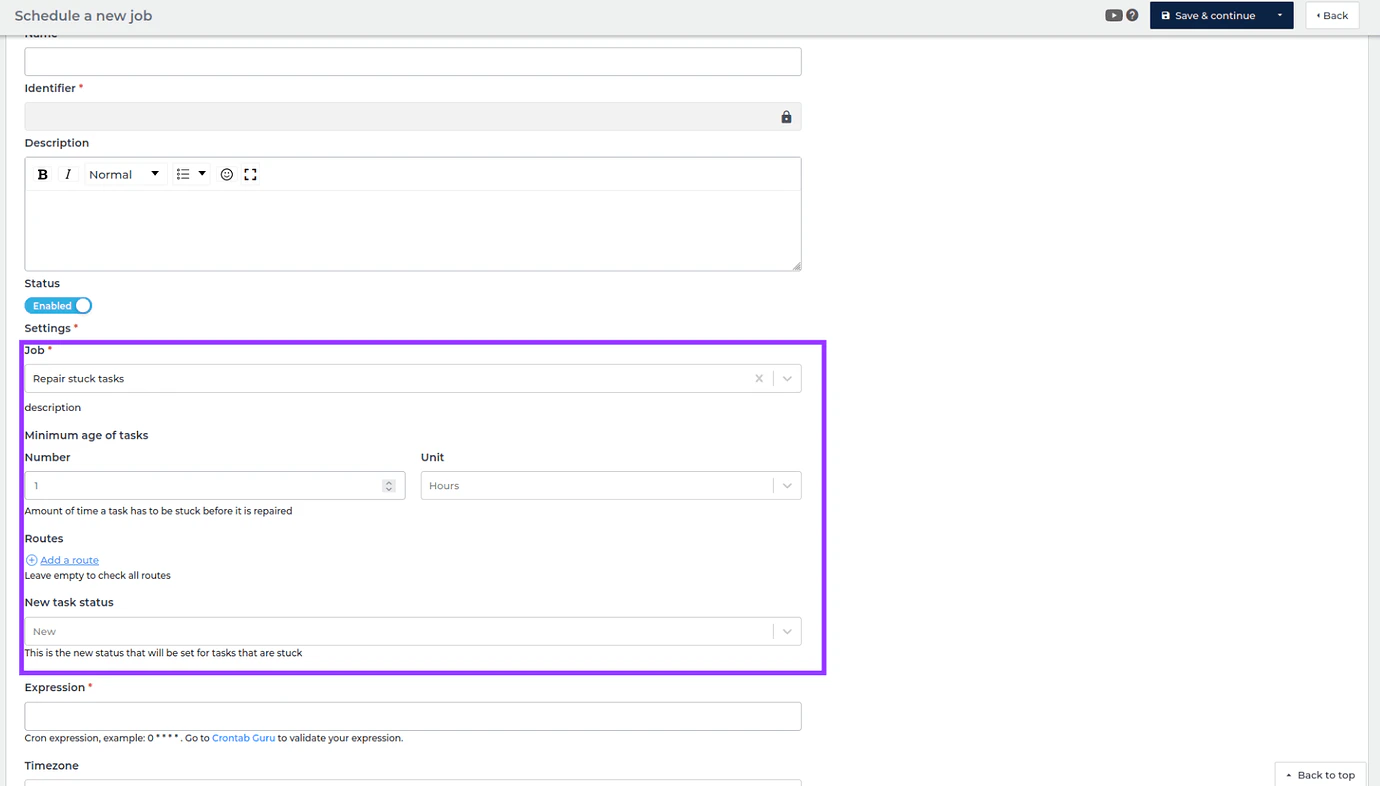Open the emoji picker in description editor
The height and width of the screenshot is (786, 1380).
[227, 174]
